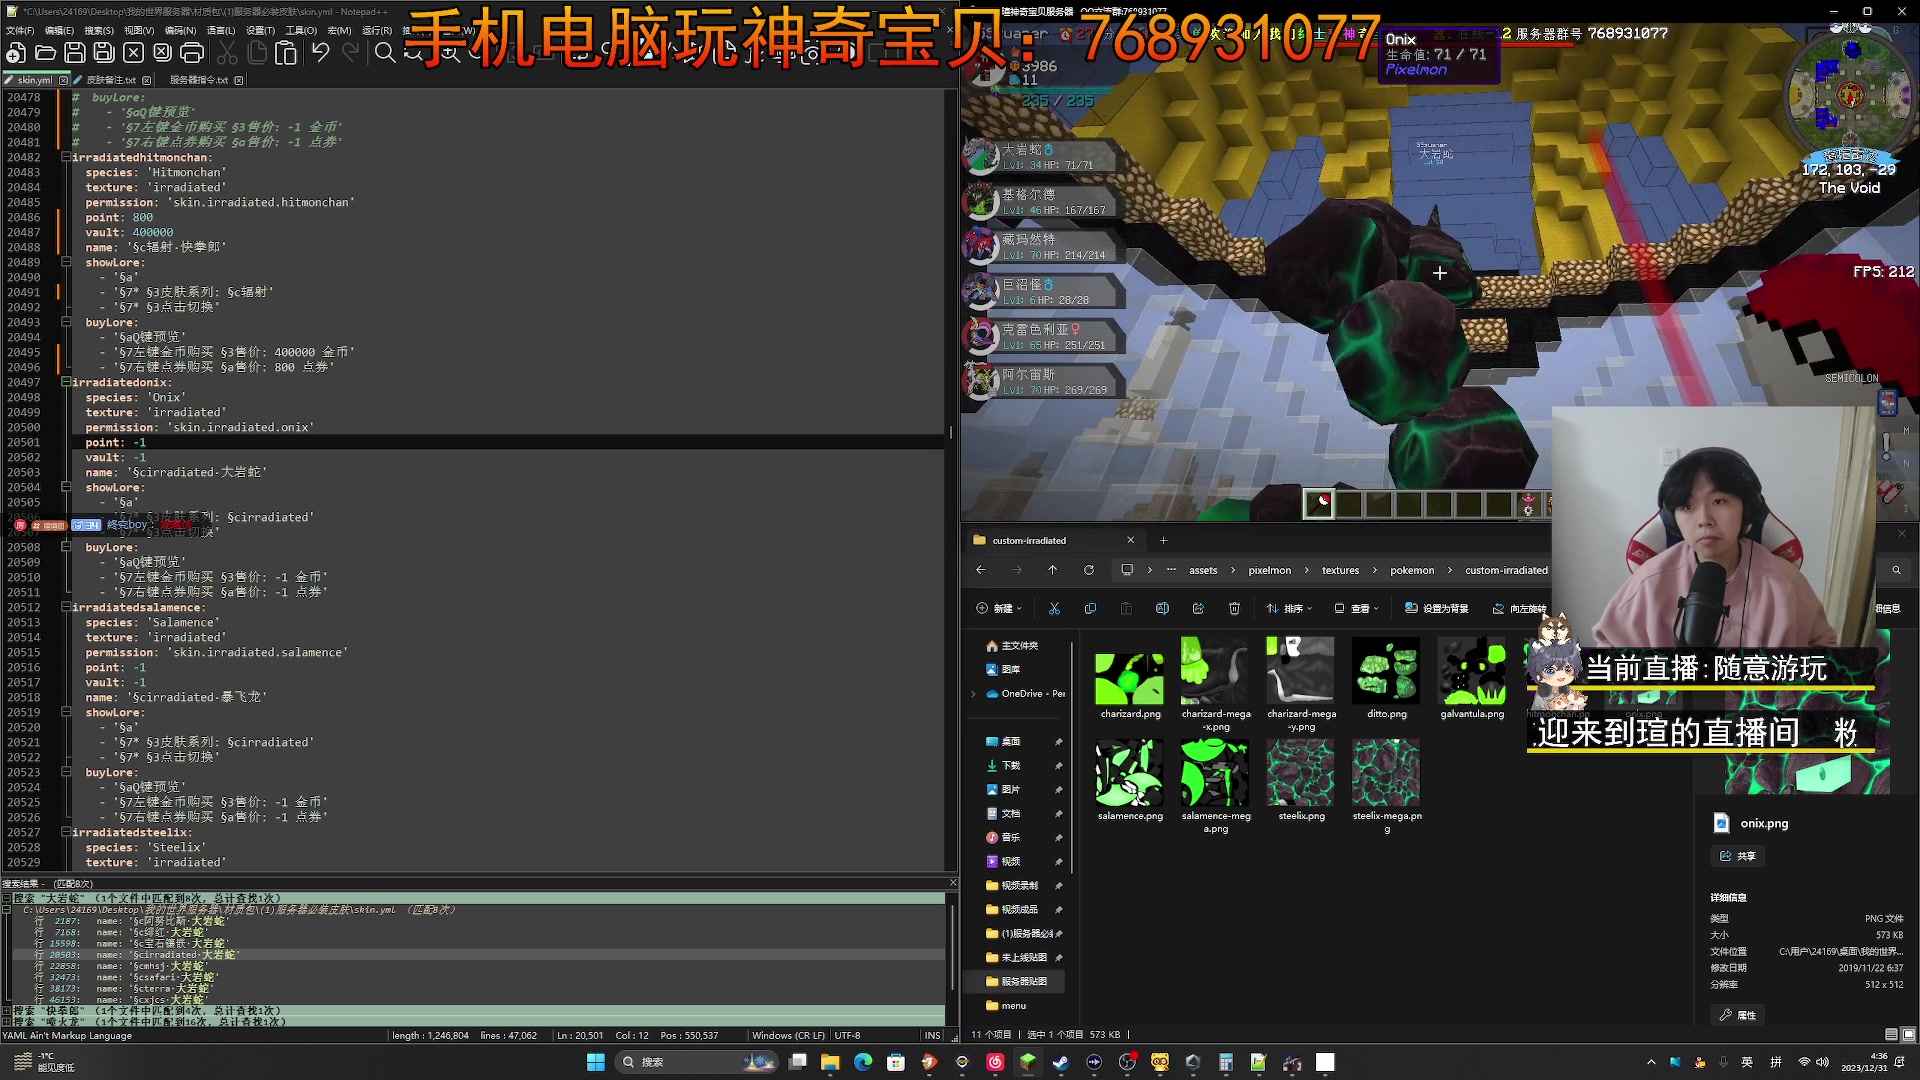Click the Open file folder icon in Notepad++
The height and width of the screenshot is (1080, 1920).
coord(45,53)
